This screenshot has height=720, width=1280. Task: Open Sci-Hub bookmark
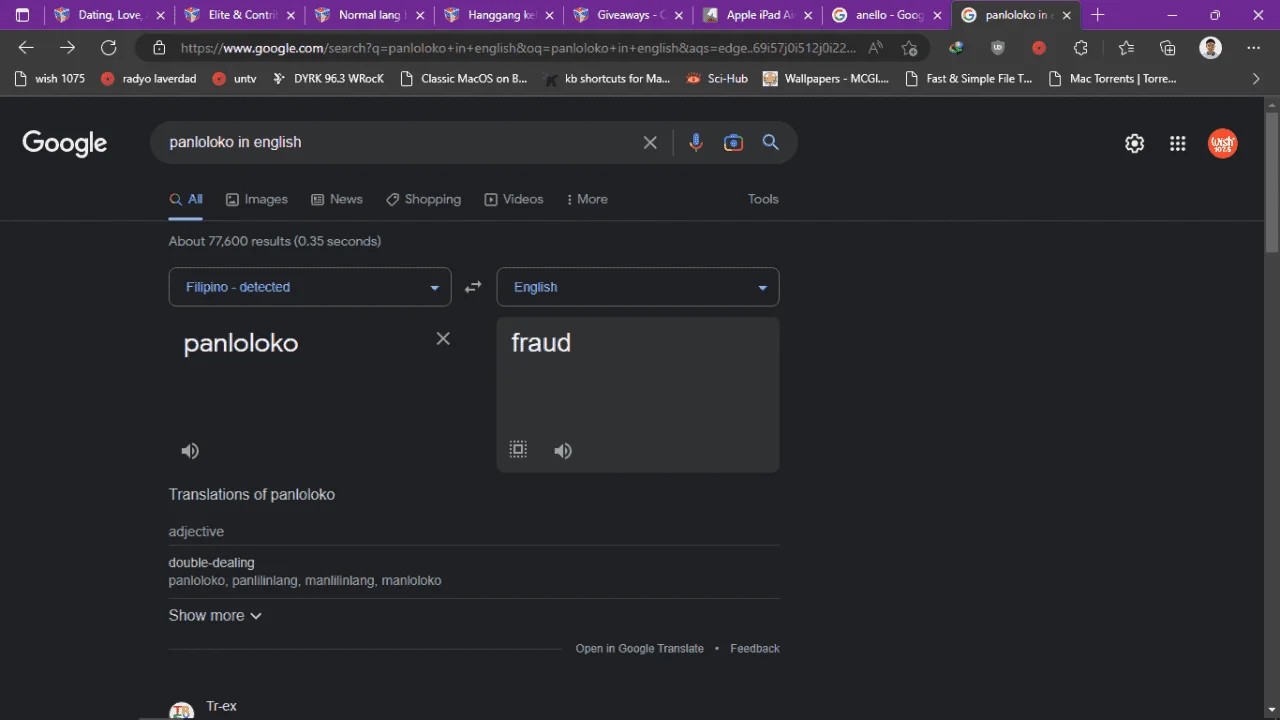pos(717,78)
